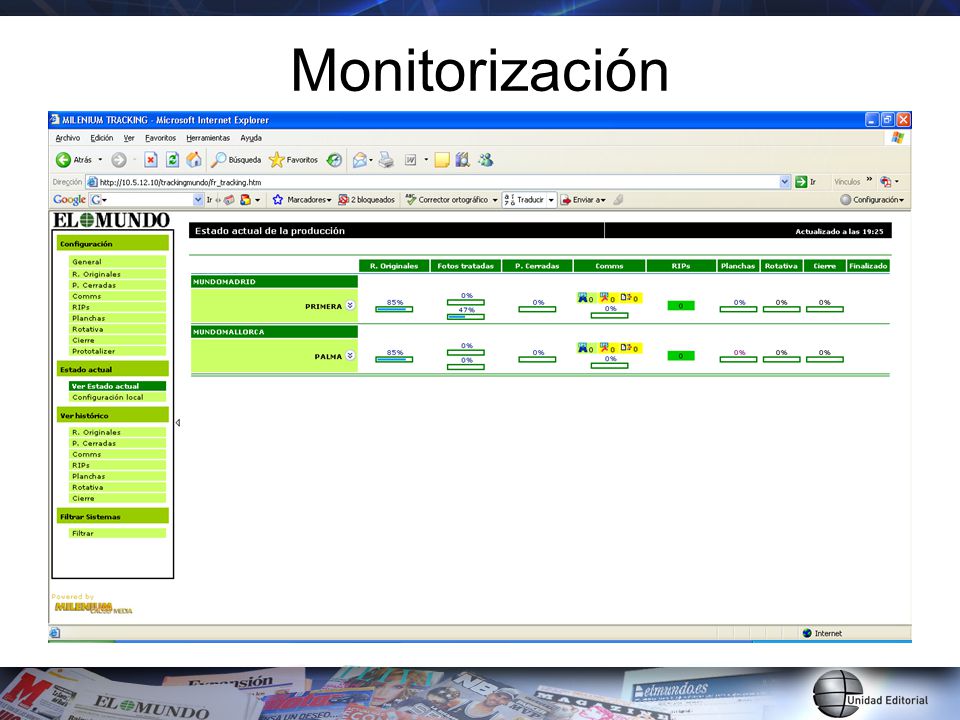Open the Archivo menu
Image resolution: width=960 pixels, height=720 pixels.
[68, 138]
